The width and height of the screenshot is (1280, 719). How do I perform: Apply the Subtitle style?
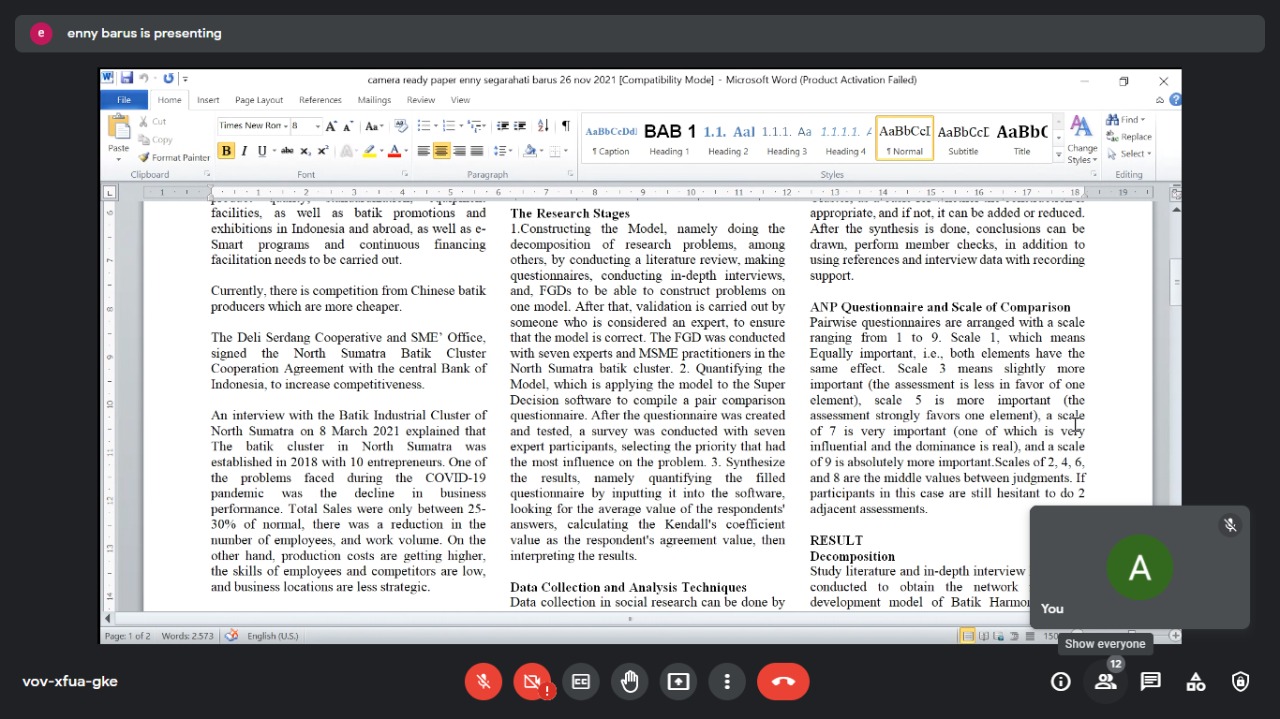coord(963,139)
